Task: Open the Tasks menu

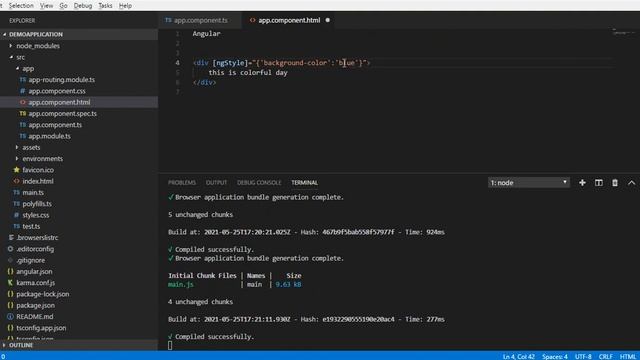Action: pos(105,6)
